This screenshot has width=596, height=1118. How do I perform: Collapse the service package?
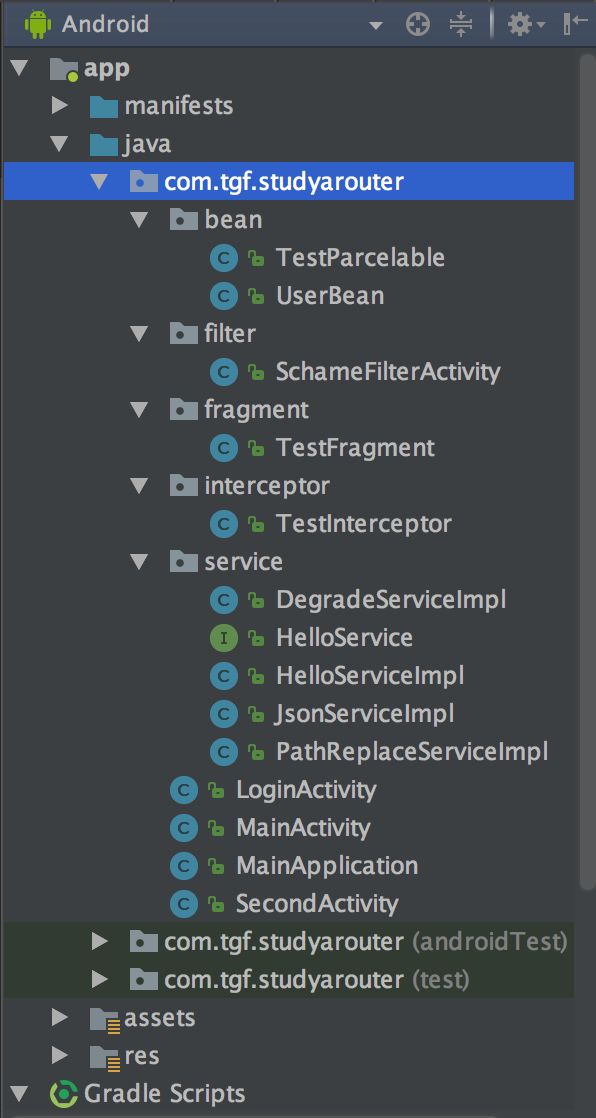(139, 562)
